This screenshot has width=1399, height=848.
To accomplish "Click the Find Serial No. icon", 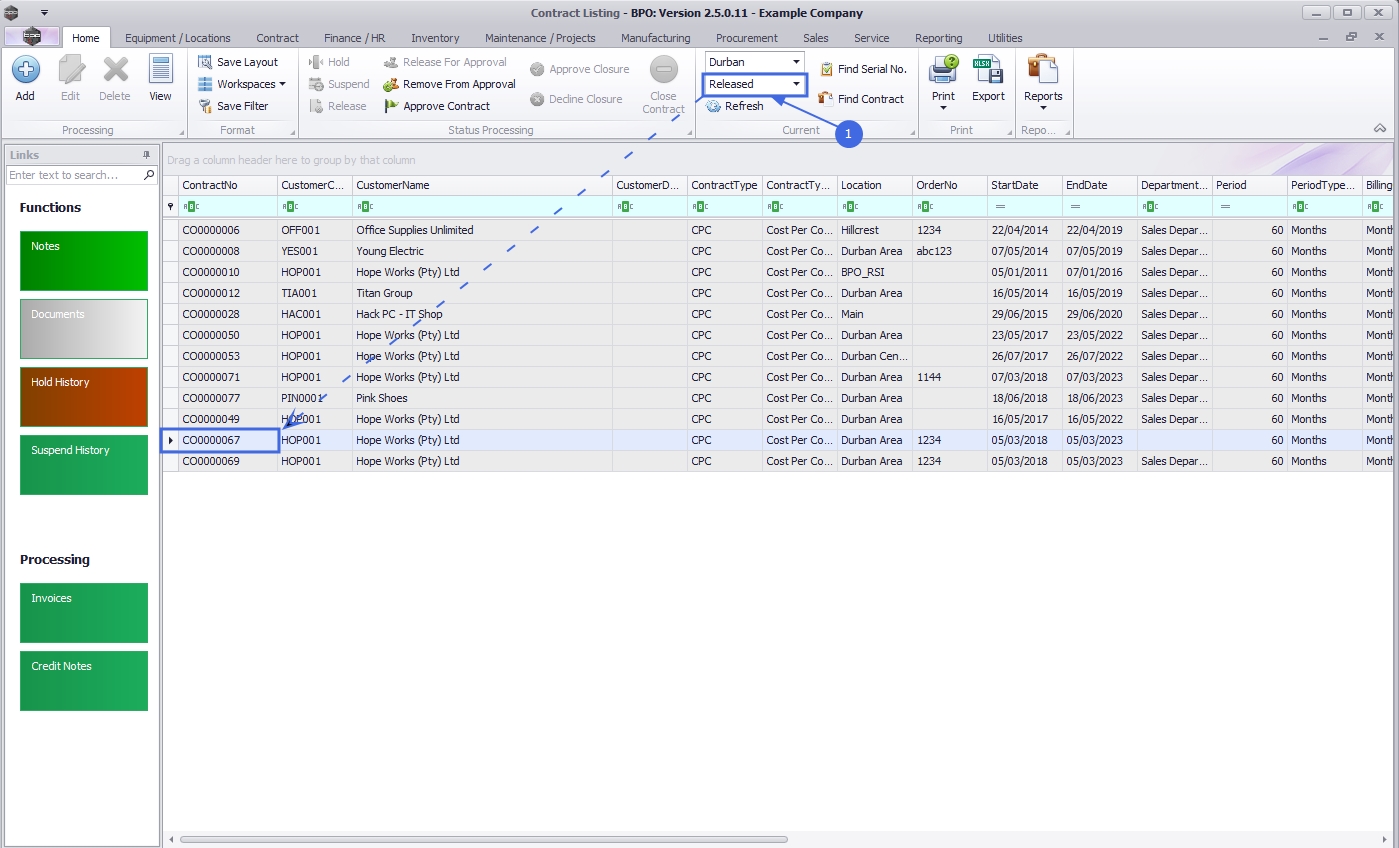I will [x=826, y=69].
